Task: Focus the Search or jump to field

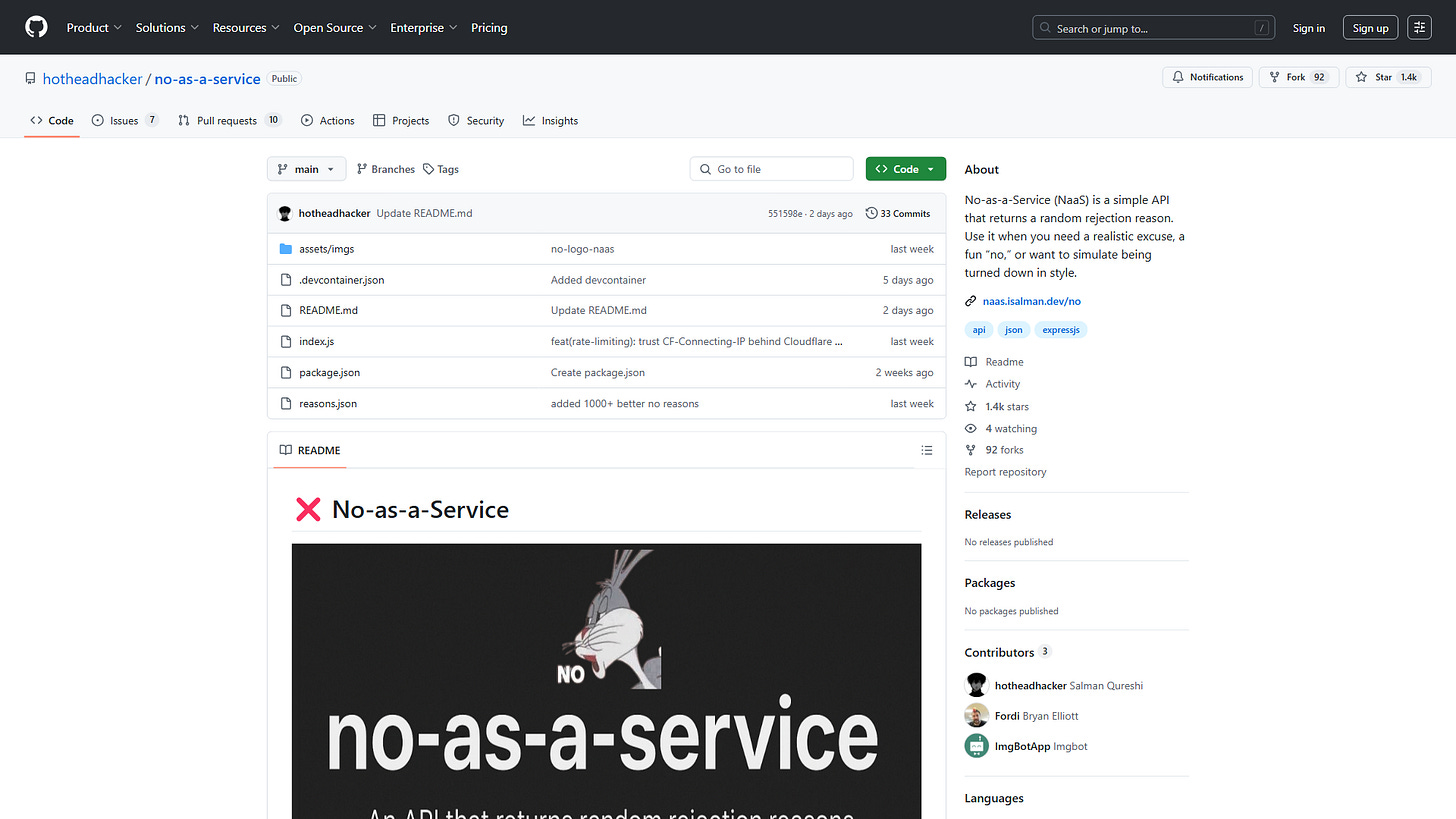Action: [1154, 28]
